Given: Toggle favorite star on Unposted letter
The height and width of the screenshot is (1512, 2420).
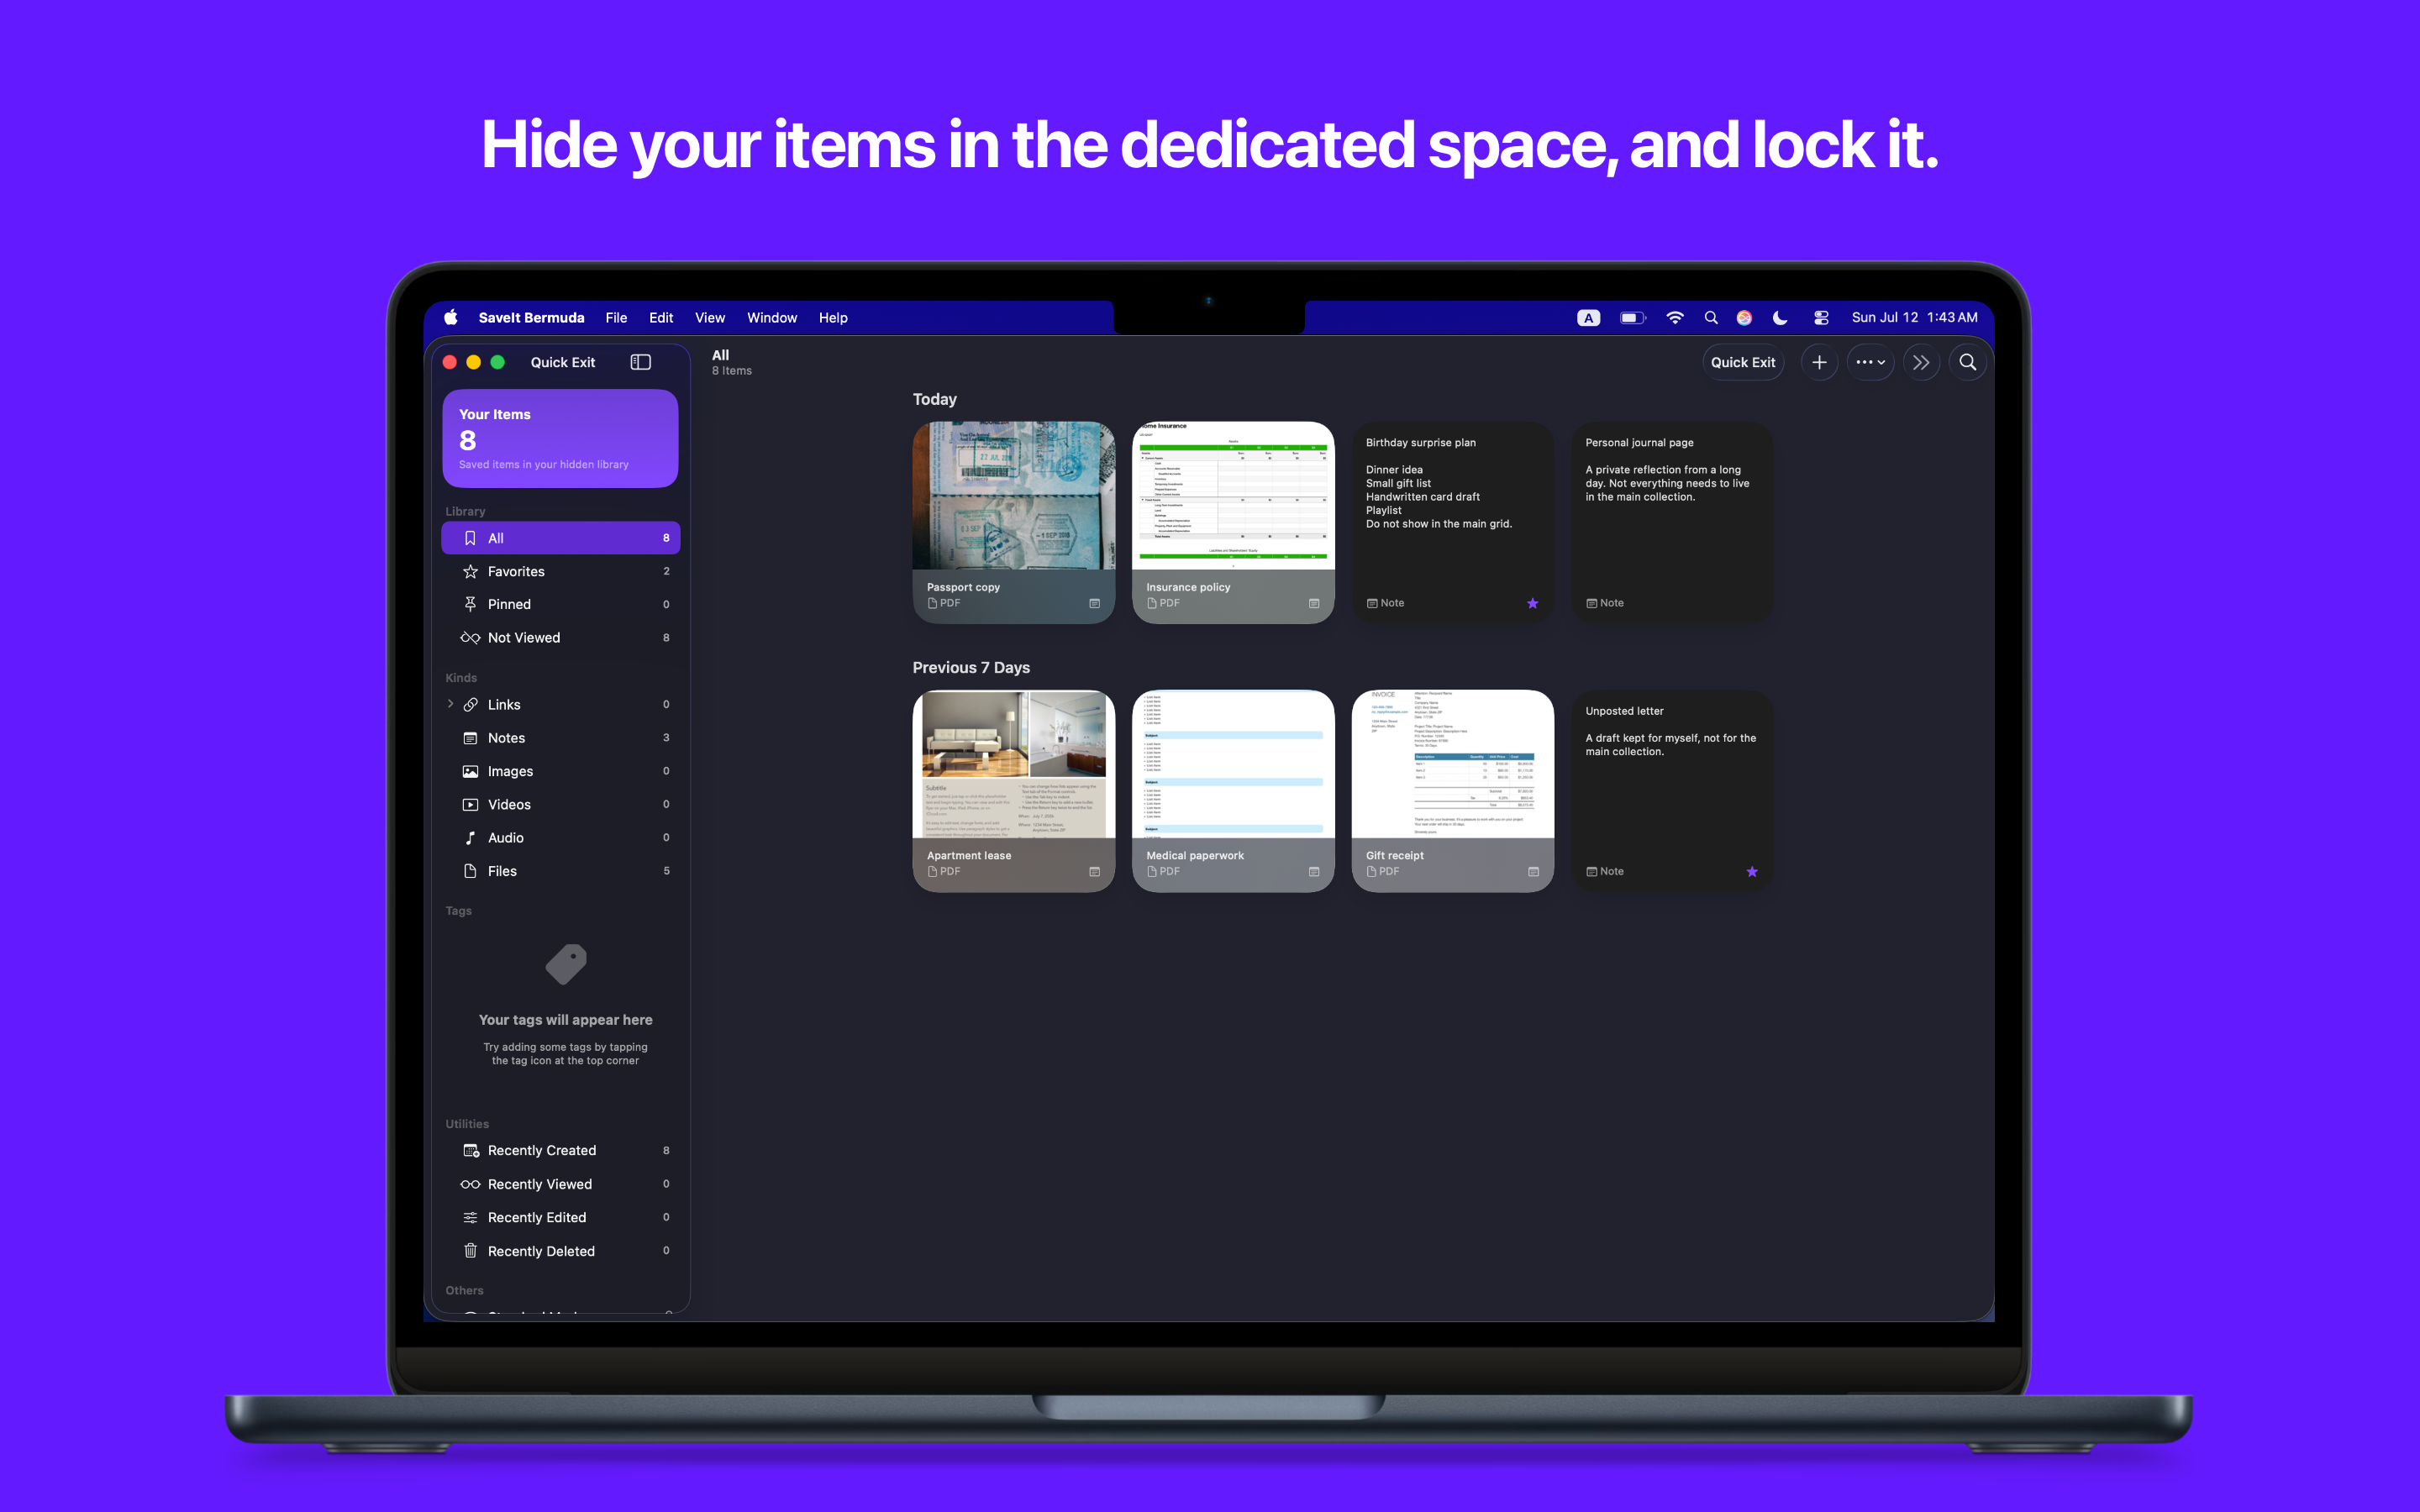Looking at the screenshot, I should (1752, 871).
